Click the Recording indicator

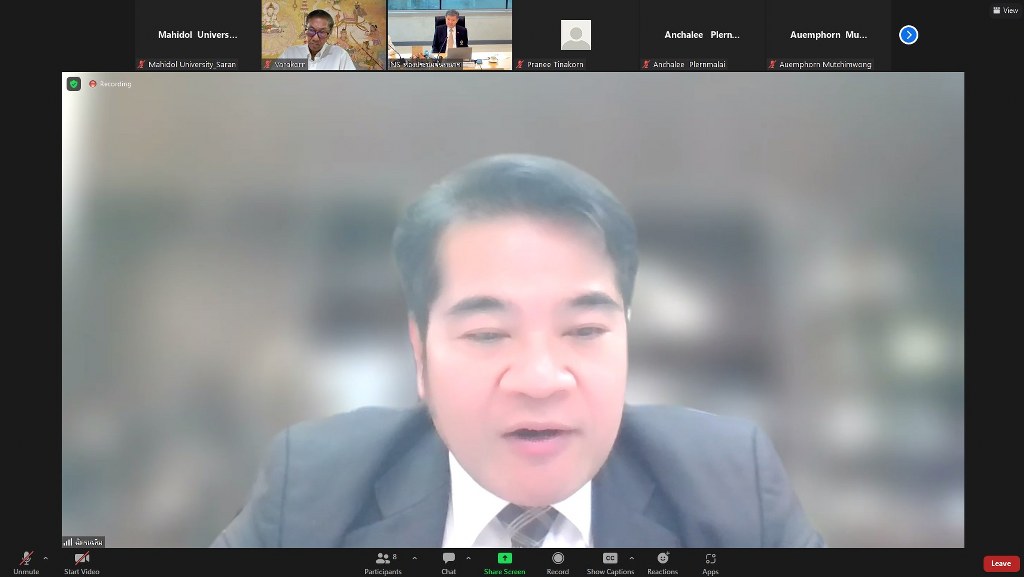[111, 84]
